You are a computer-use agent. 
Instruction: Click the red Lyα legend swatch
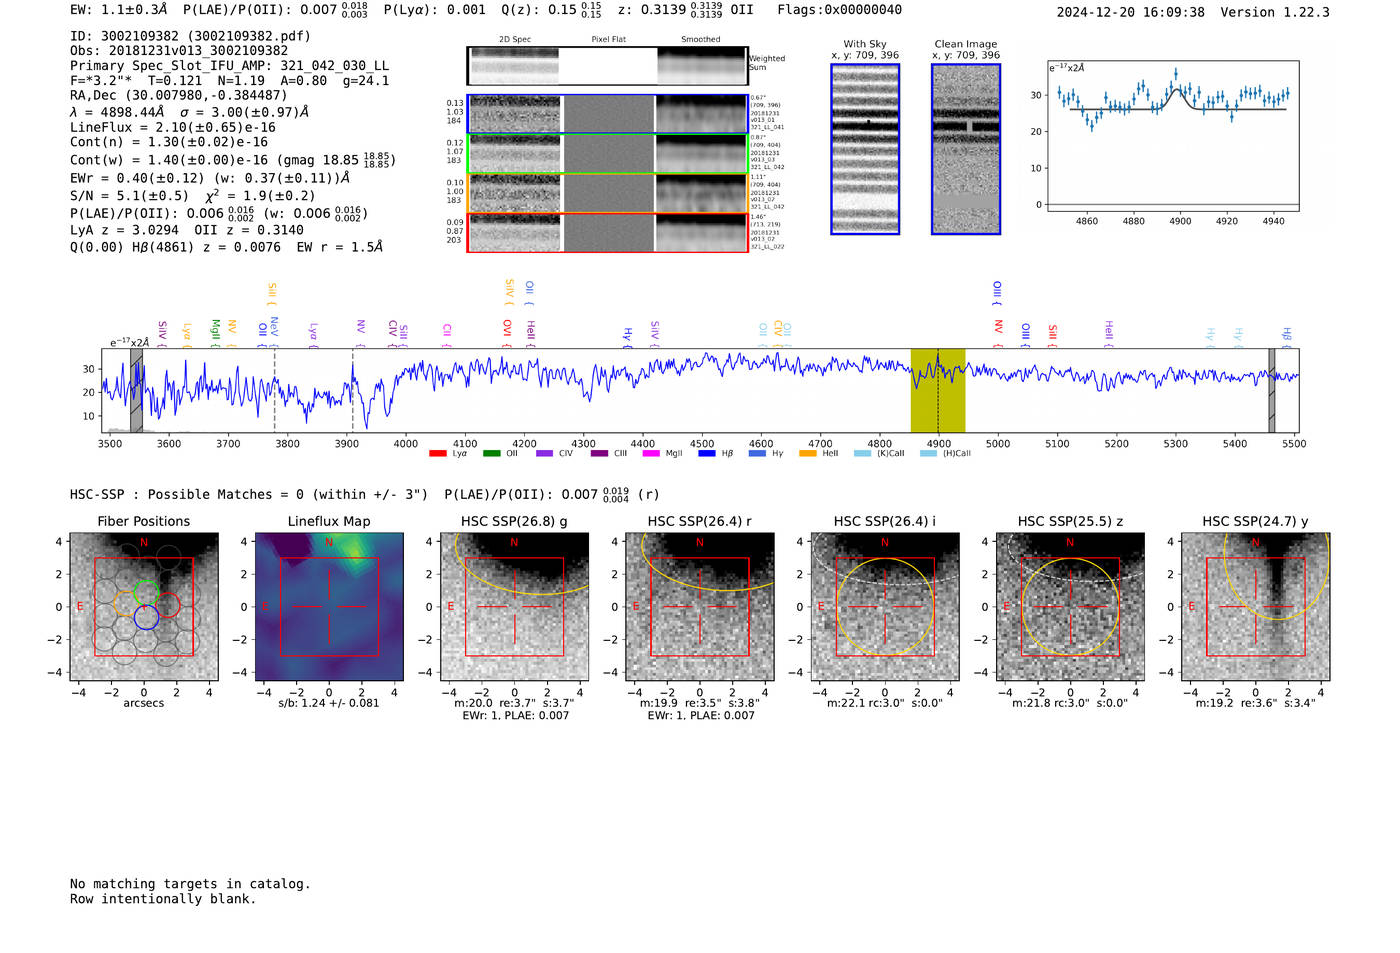[x=437, y=454]
